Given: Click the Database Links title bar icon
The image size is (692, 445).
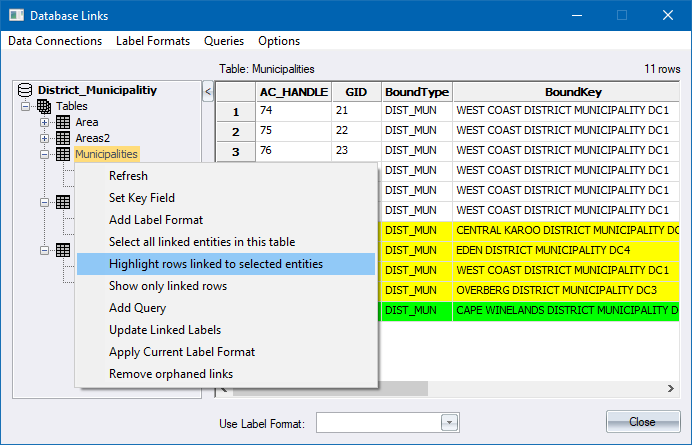Looking at the screenshot, I should pos(14,16).
